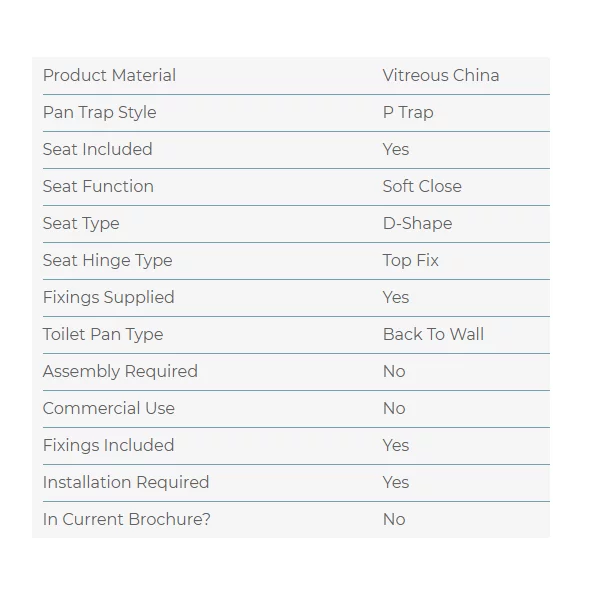Click the In Current Brochure? label
The image size is (600, 600).
(126, 520)
